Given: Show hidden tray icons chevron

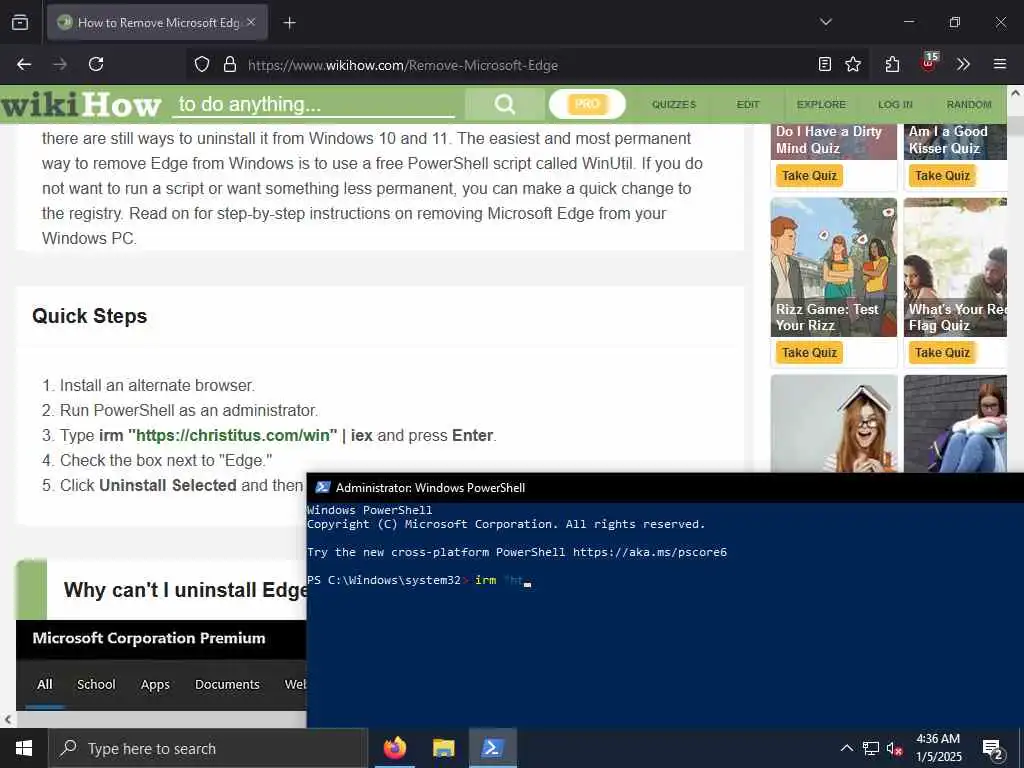Looking at the screenshot, I should pos(846,748).
